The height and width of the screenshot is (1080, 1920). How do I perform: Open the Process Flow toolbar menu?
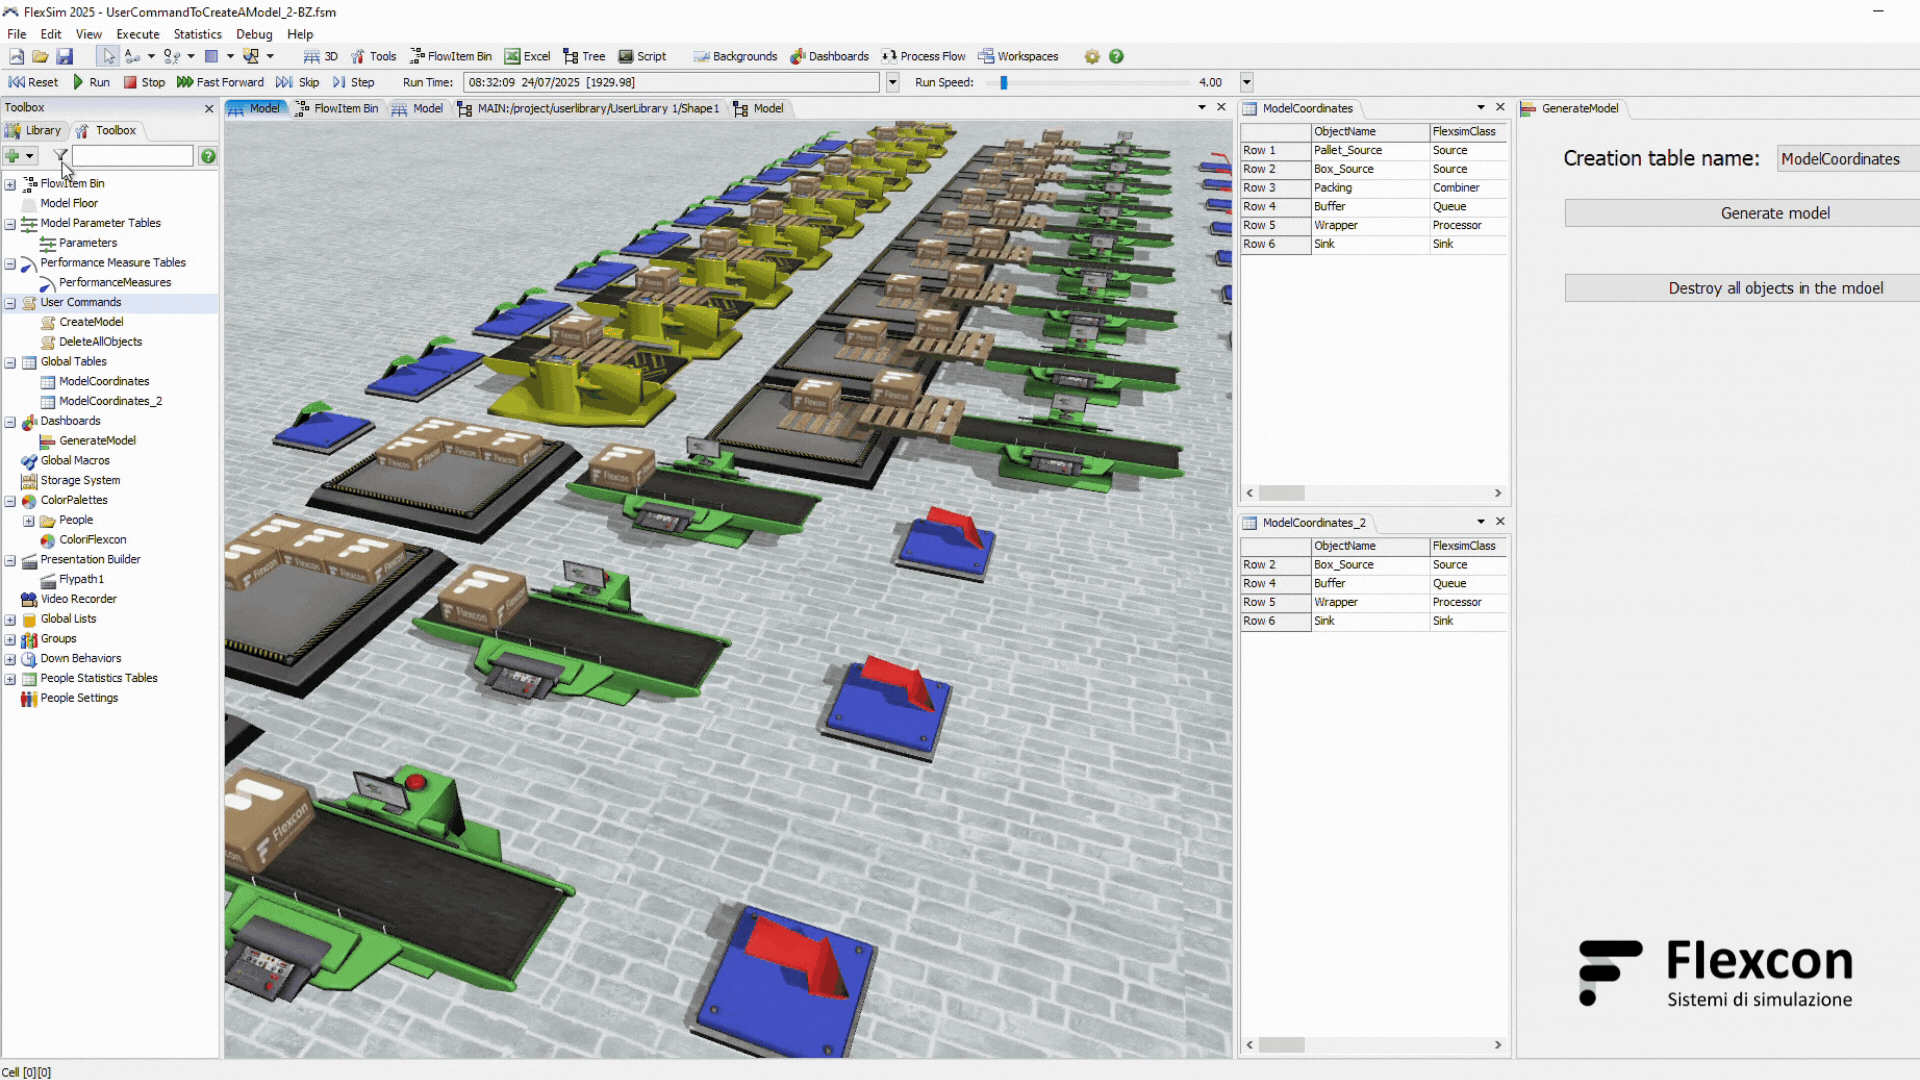click(923, 56)
